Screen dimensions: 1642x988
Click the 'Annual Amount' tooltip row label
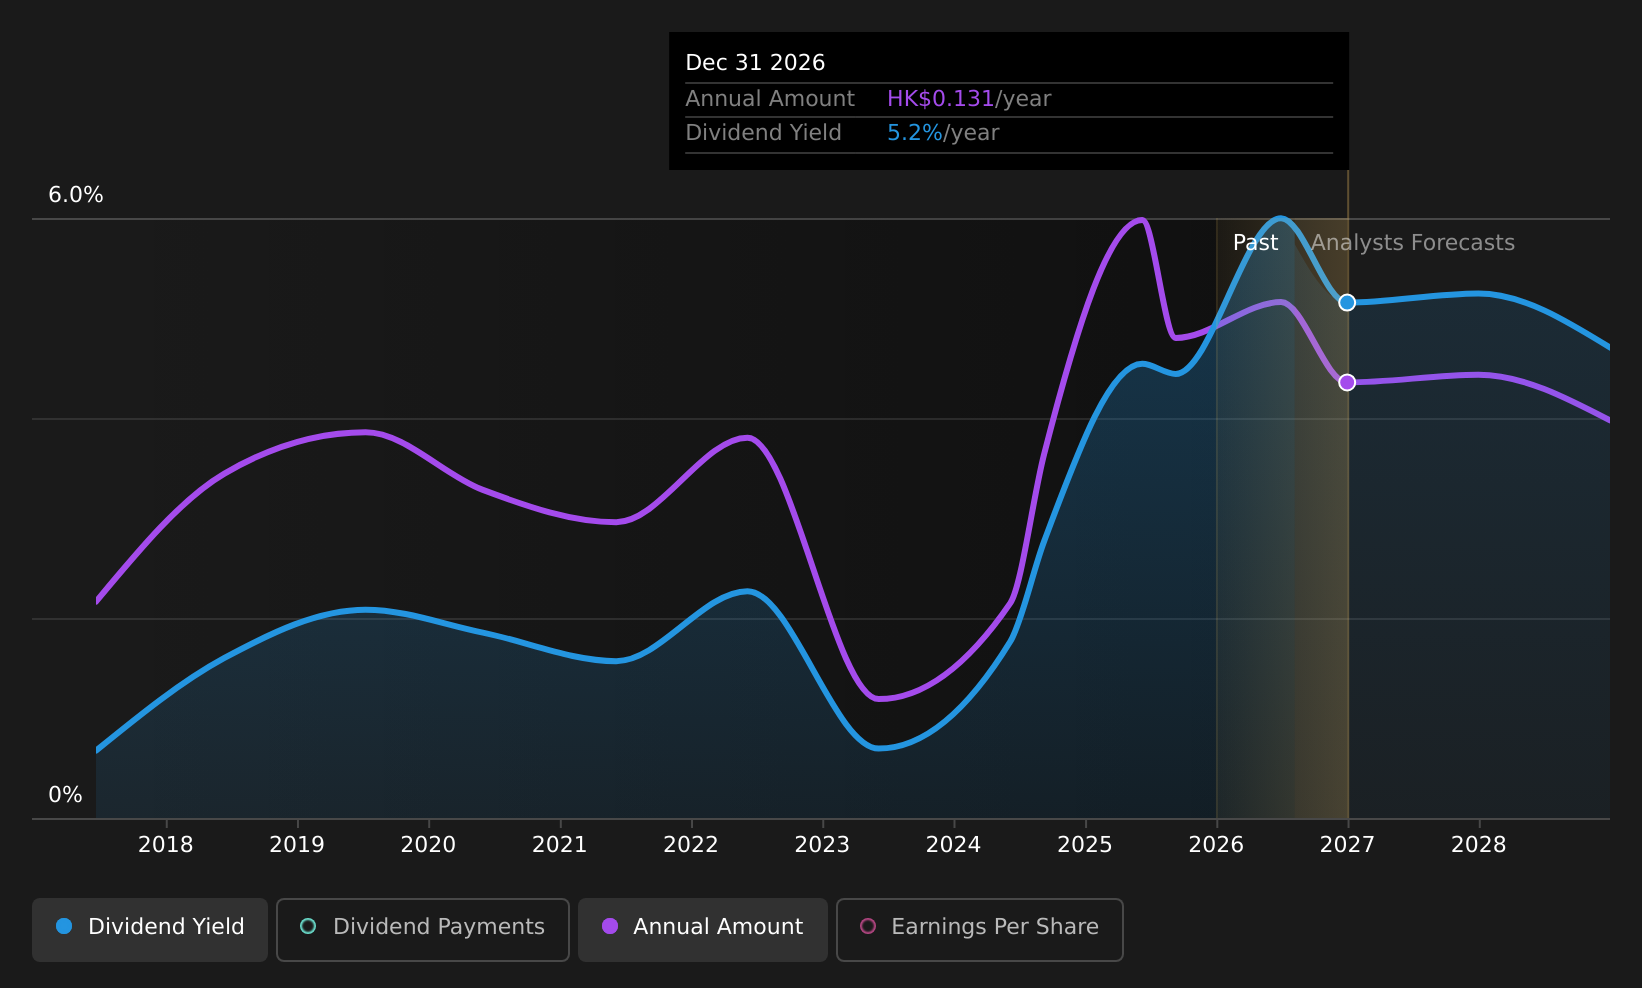[770, 99]
